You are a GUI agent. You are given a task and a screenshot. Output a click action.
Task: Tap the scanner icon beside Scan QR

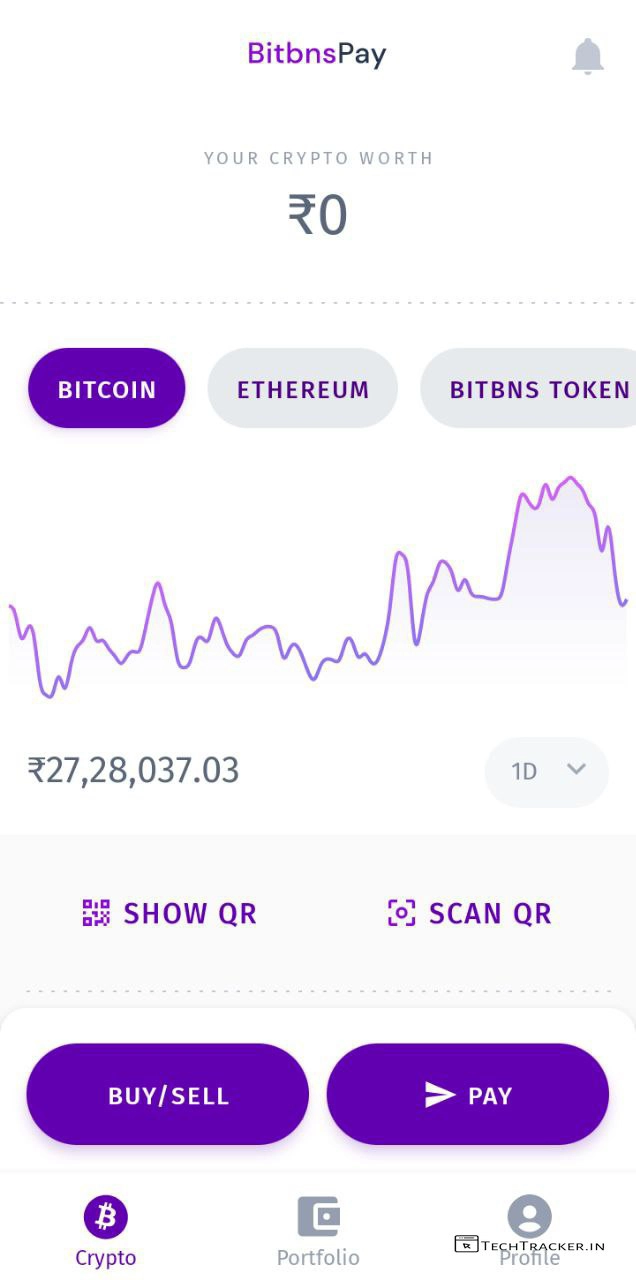click(401, 913)
